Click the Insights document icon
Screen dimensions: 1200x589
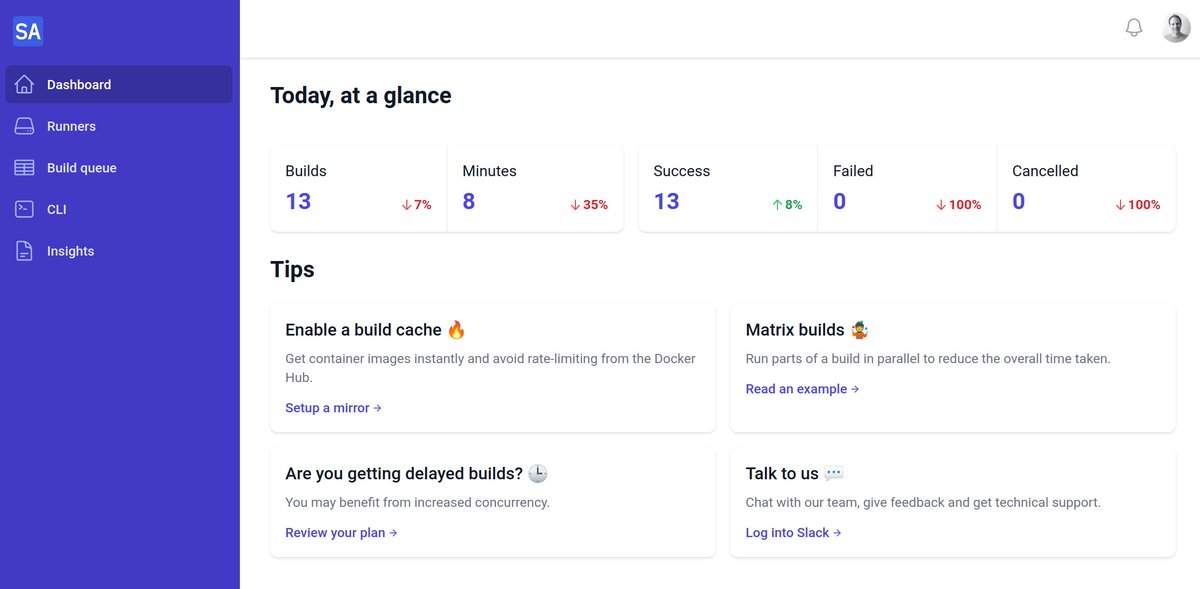point(24,250)
